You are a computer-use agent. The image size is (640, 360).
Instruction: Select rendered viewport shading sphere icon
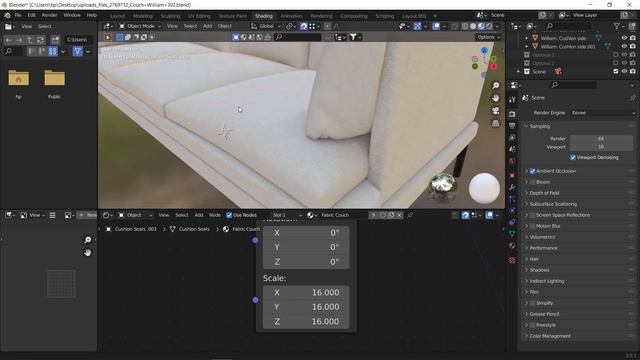point(489,26)
